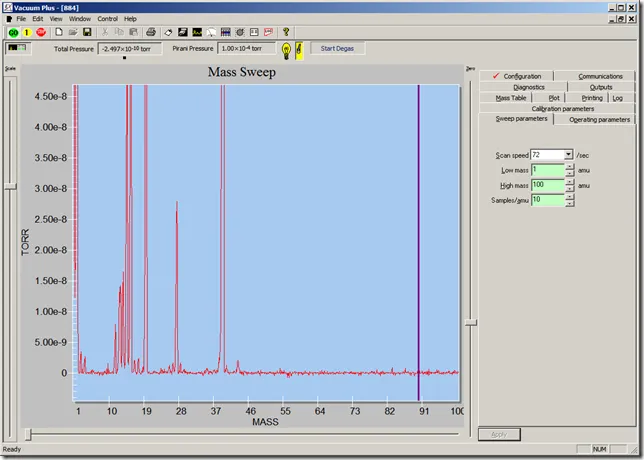
Task: Open help with the question mark icon
Action: point(286,32)
